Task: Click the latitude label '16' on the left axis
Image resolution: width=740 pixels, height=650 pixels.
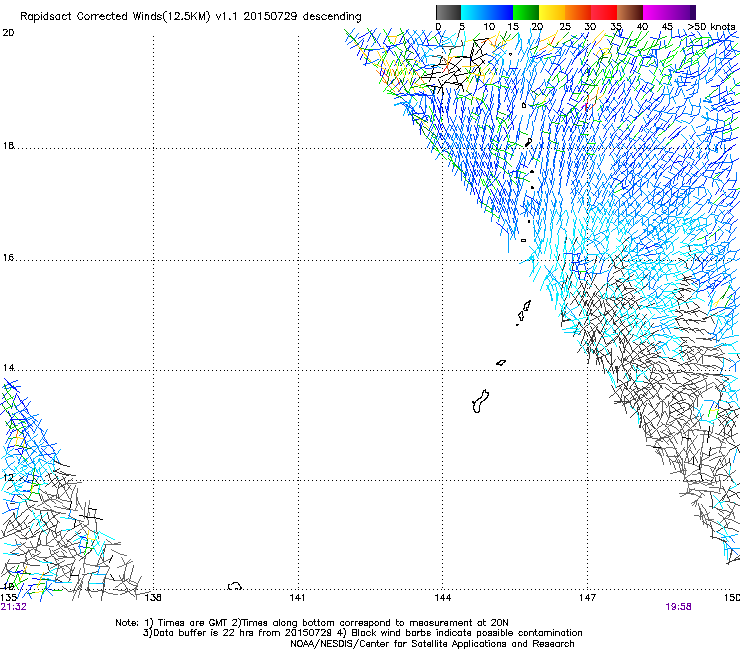Action: point(8,257)
